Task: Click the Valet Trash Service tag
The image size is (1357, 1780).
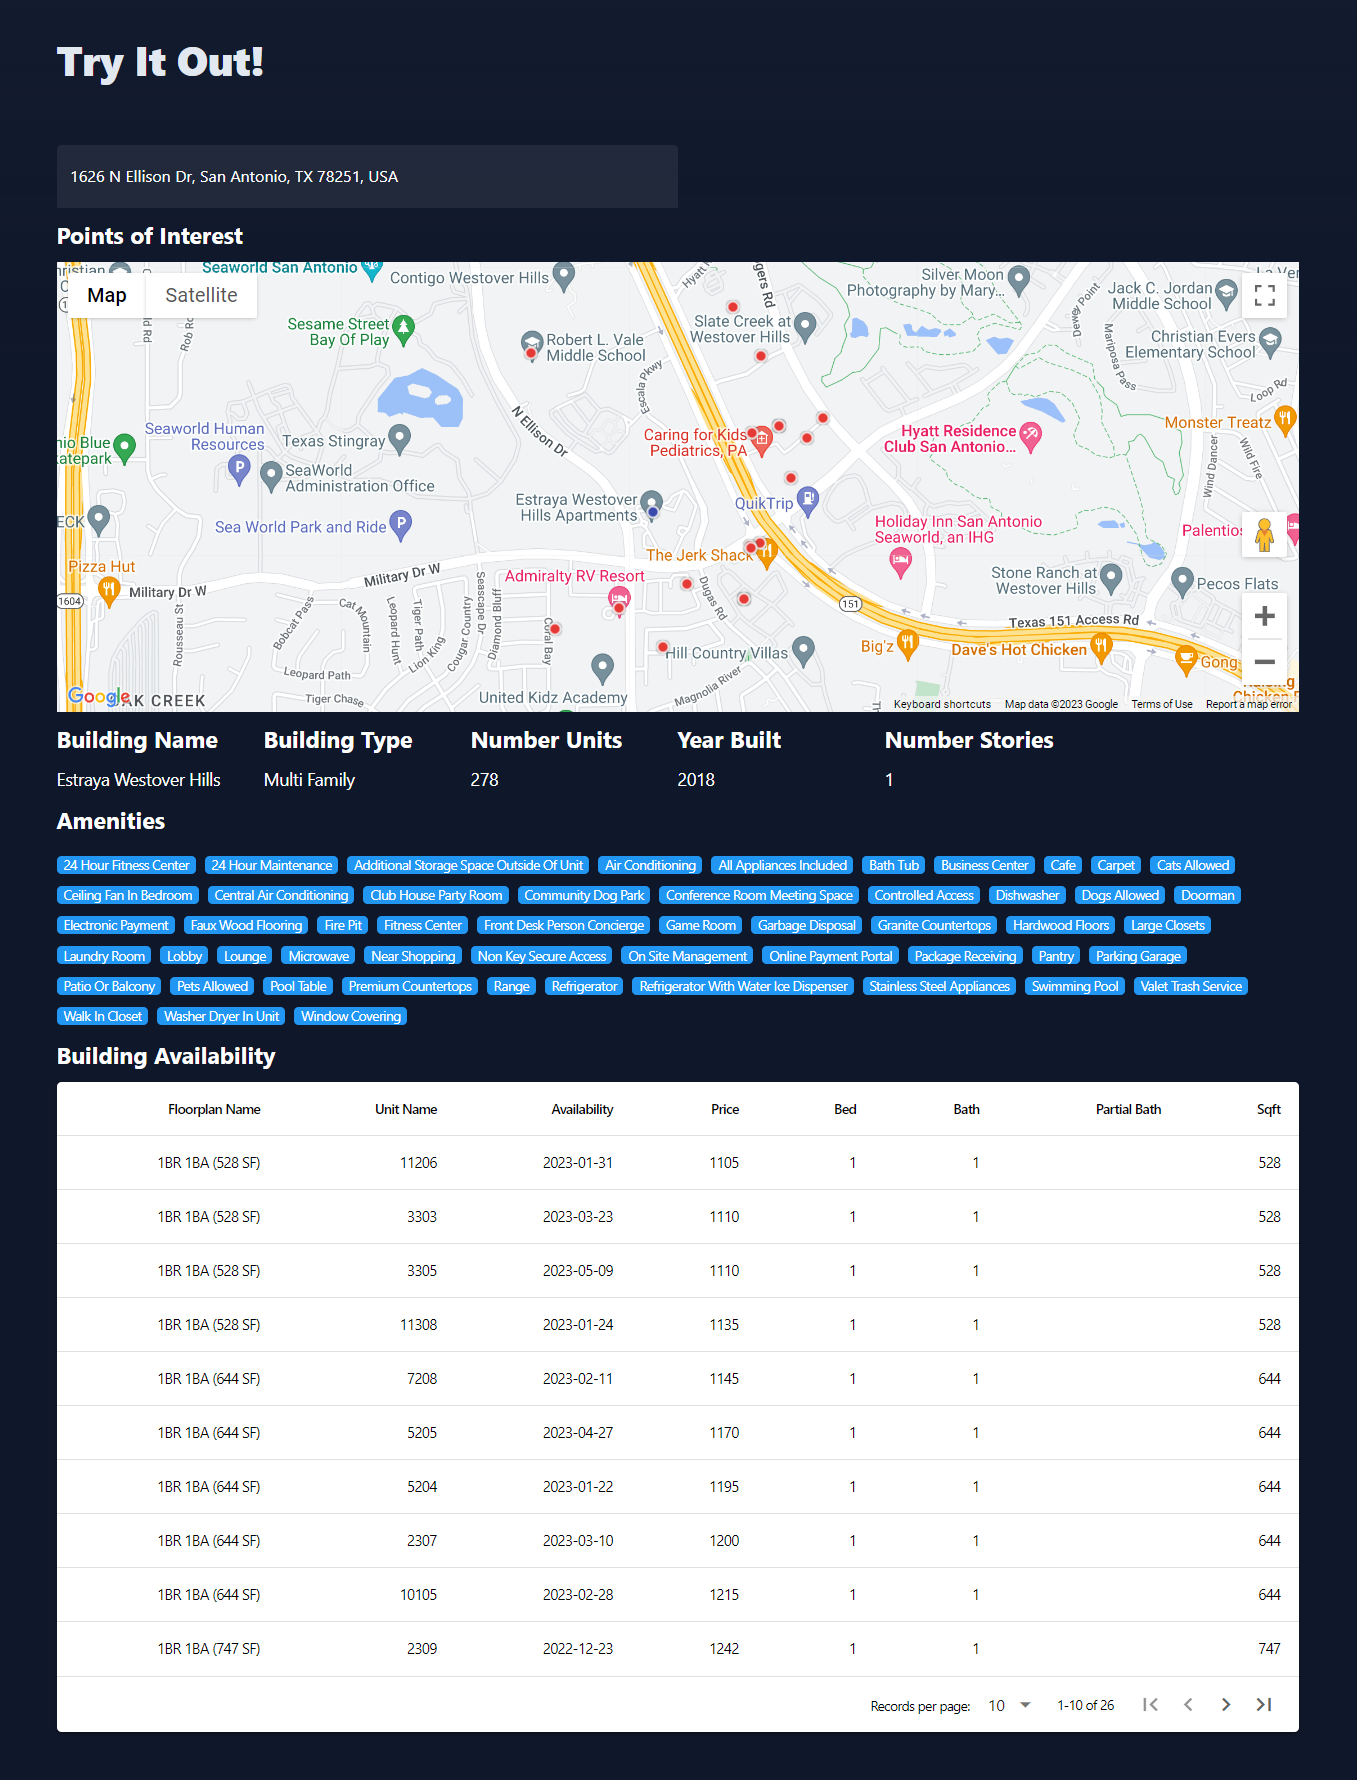Action: (1191, 986)
